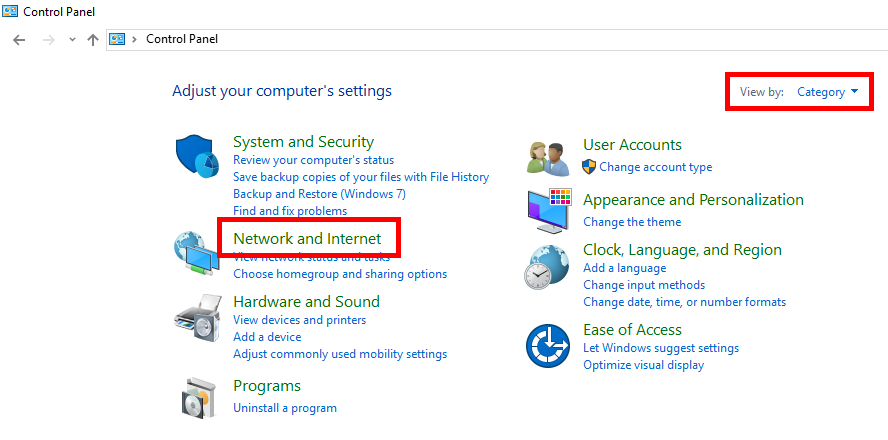
Task: Open Backup and Restore (Windows 7)
Action: pos(319,193)
